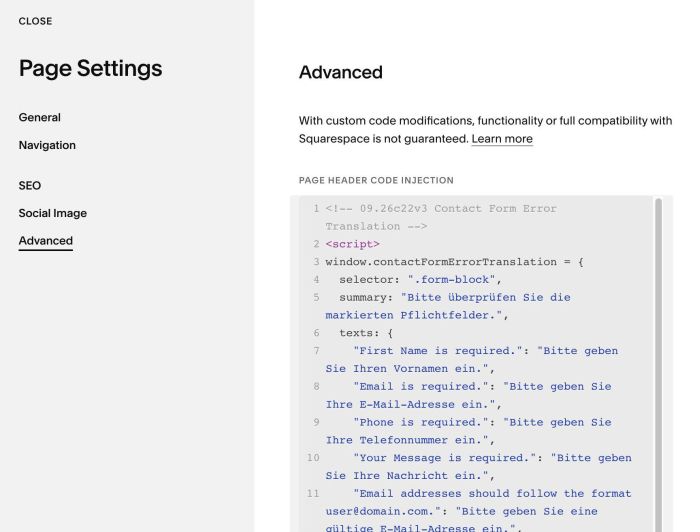The image size is (700, 532).
Task: Click the summary "Bitte überprüfen Sie" line
Action: [x=448, y=306]
